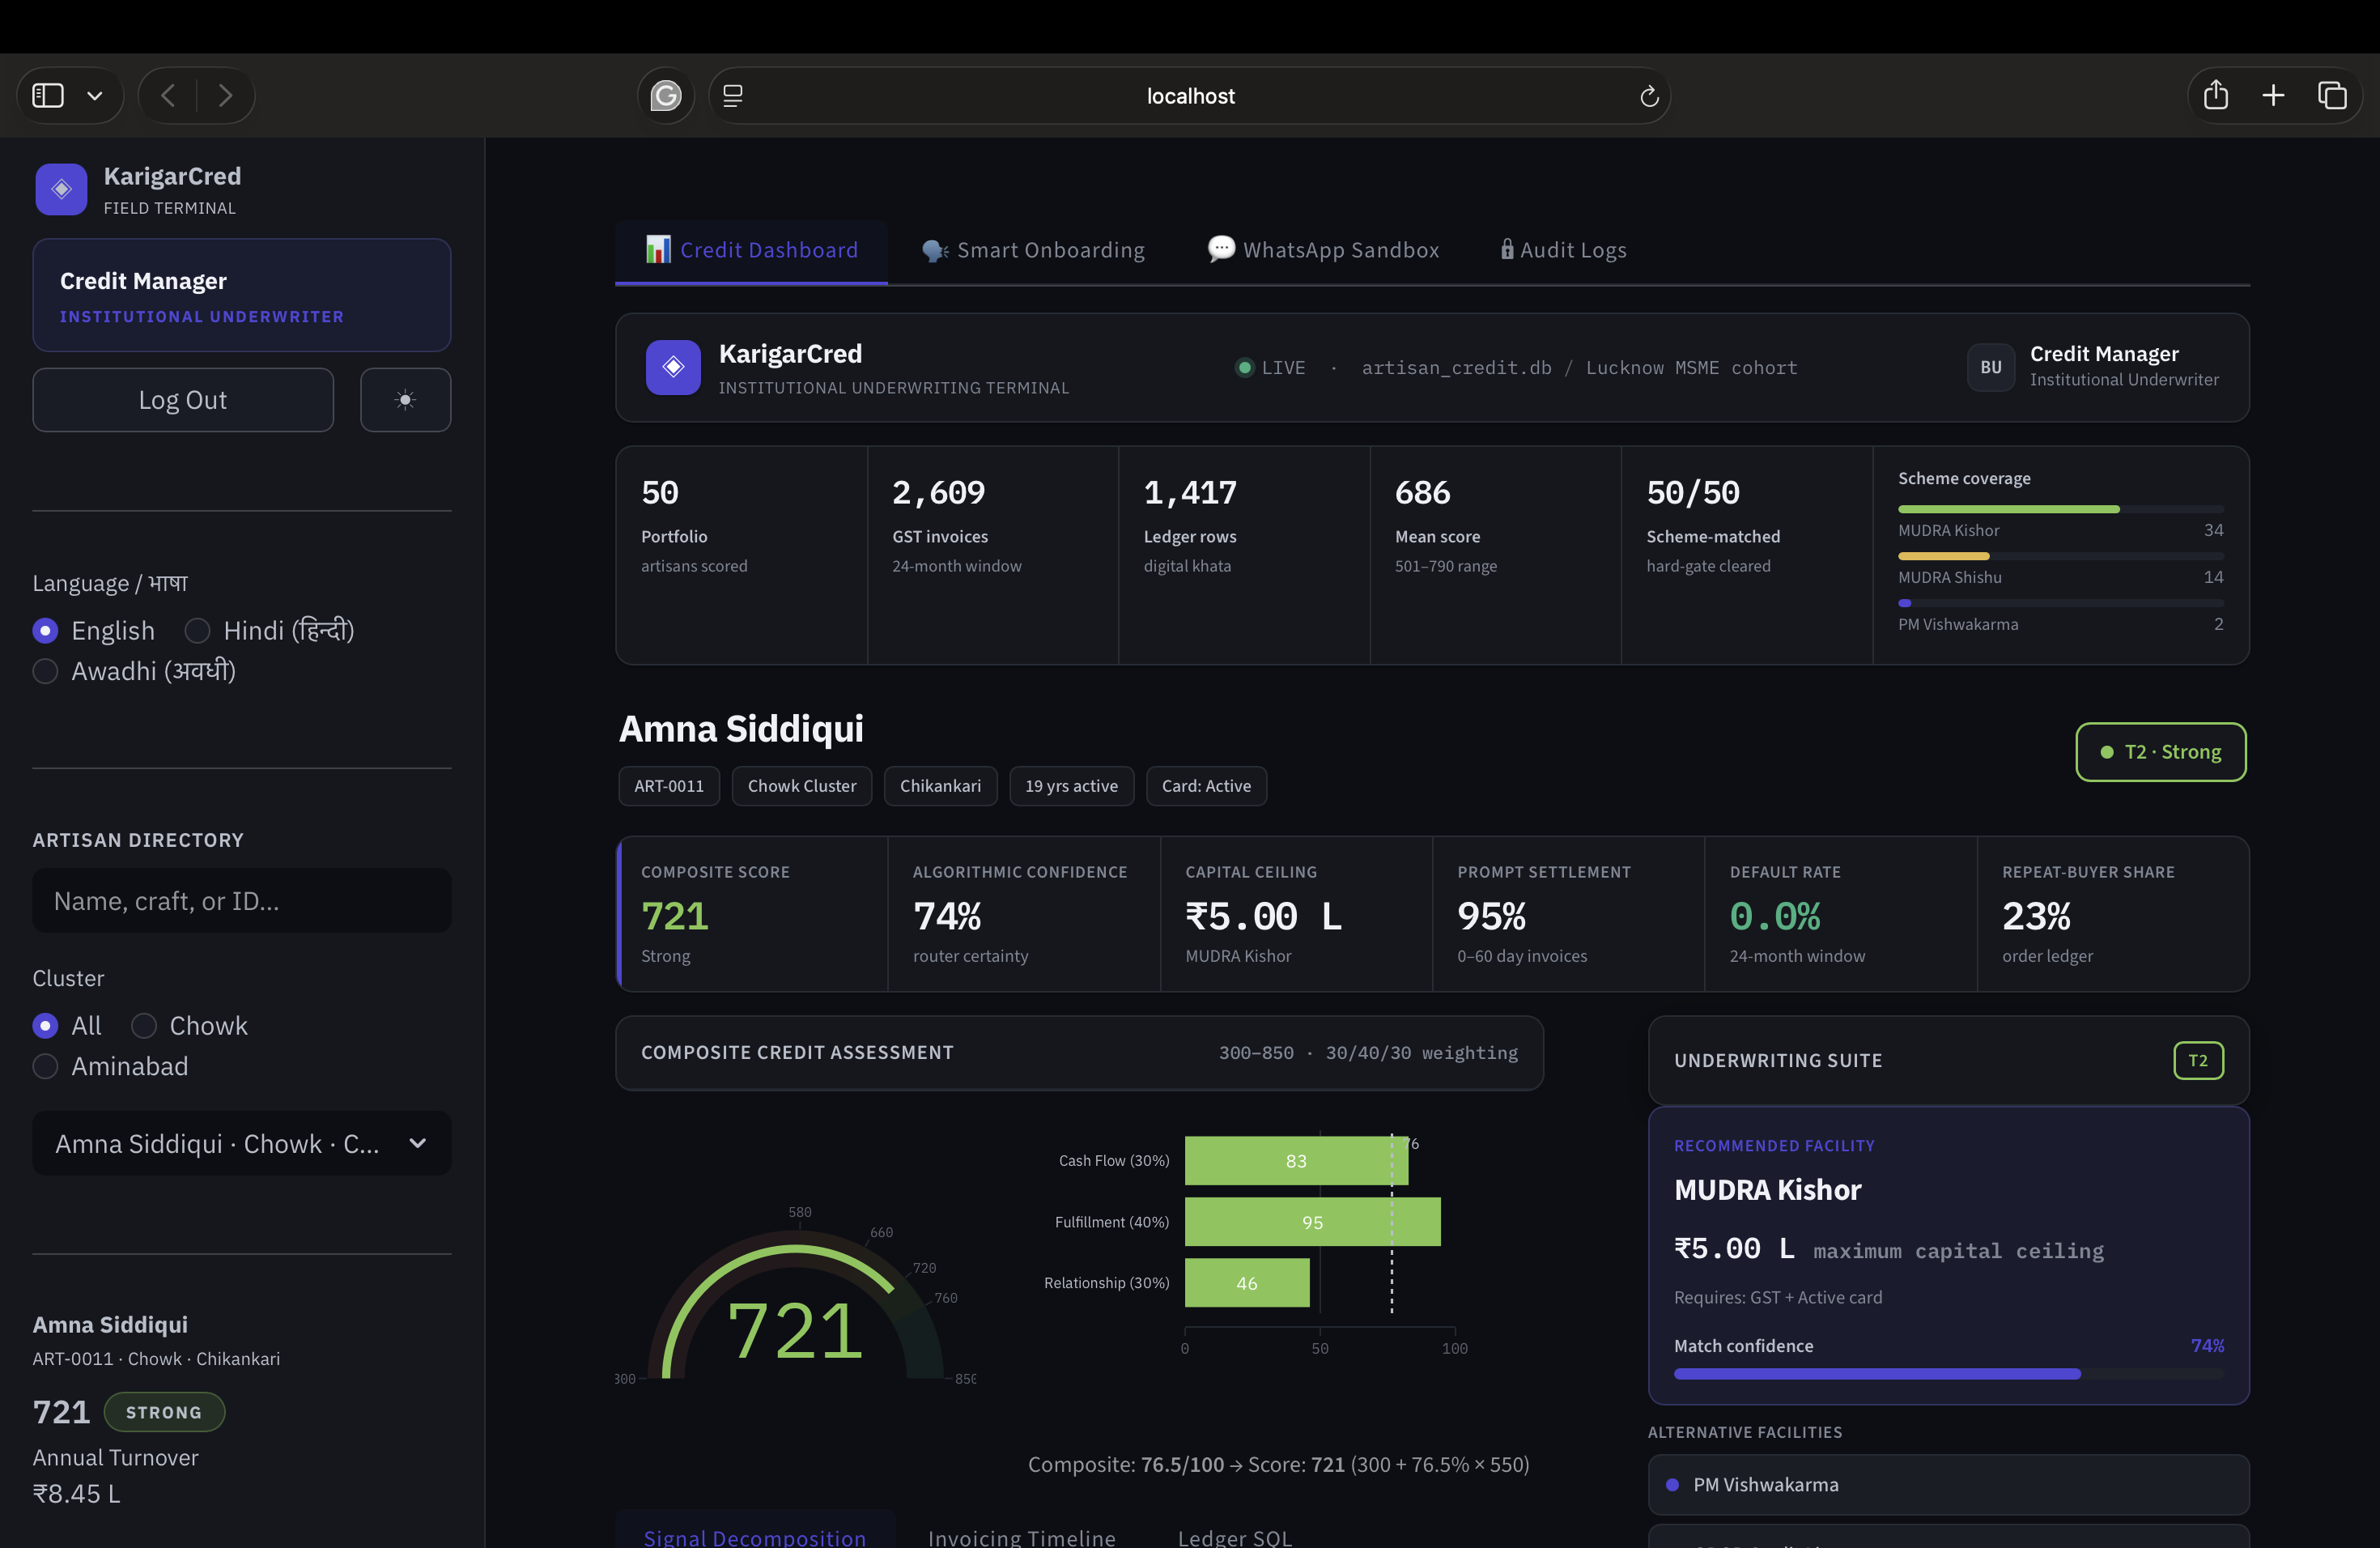Click the STRONG badge in sidebar

pyautogui.click(x=164, y=1412)
